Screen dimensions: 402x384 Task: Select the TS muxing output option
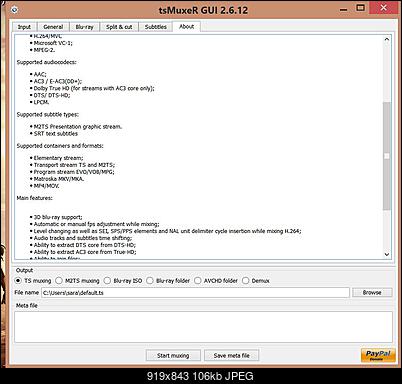[33, 281]
